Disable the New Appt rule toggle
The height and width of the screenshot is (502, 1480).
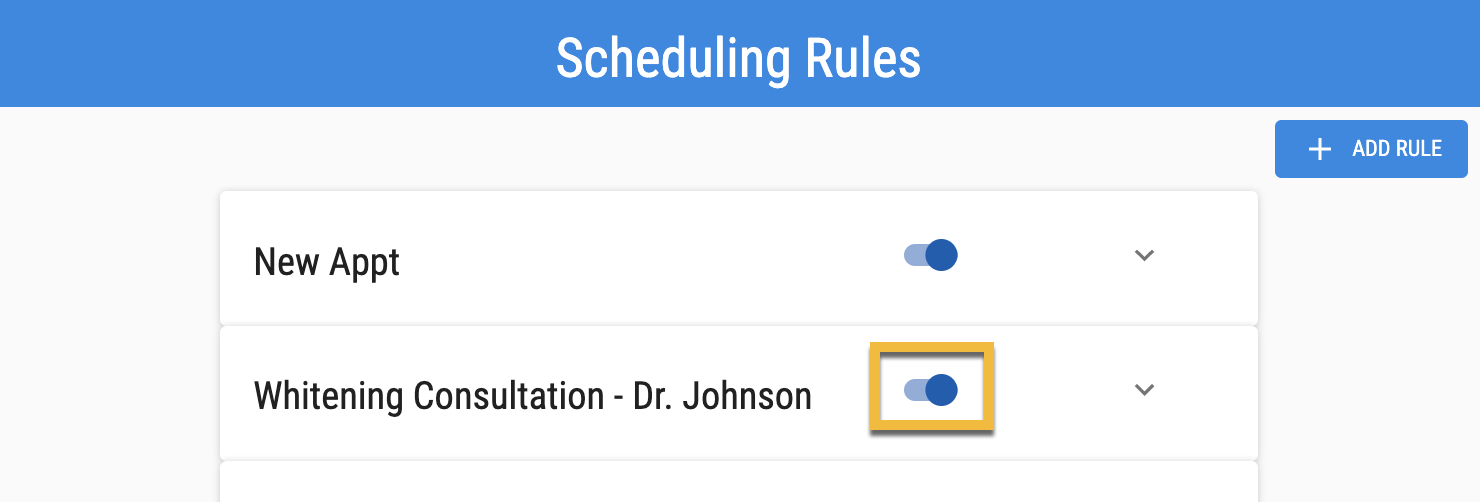pos(931,255)
